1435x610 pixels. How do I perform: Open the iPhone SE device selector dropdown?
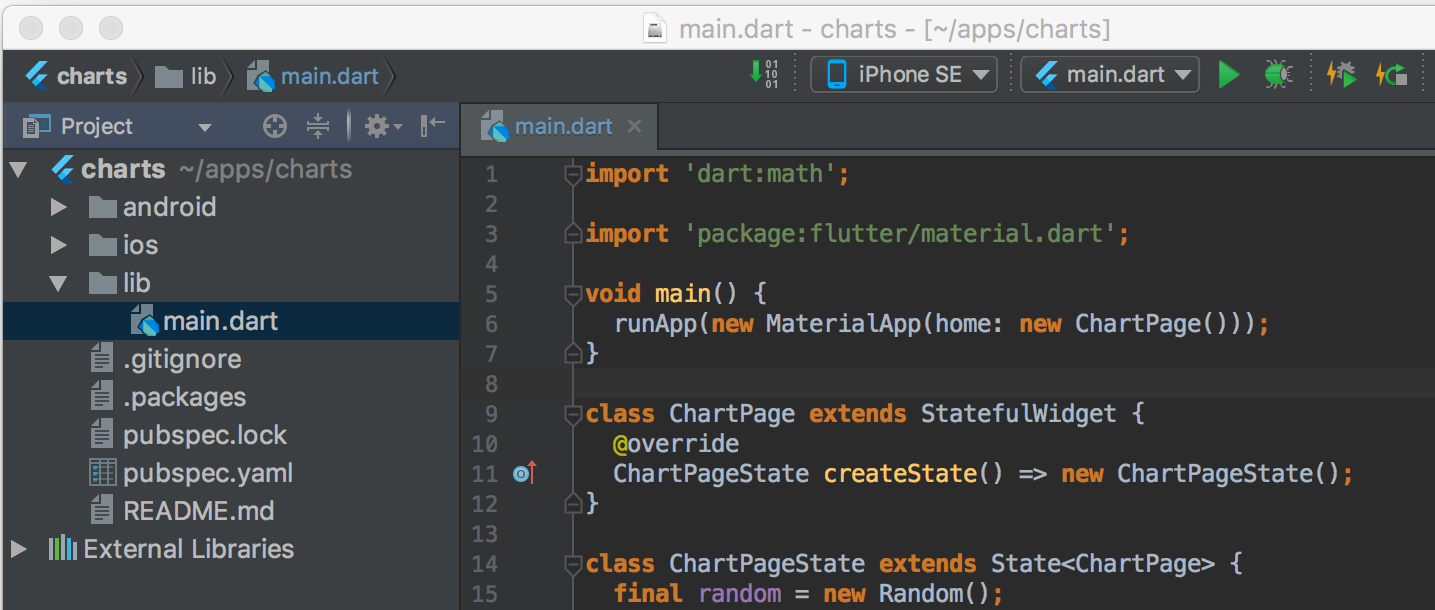click(904, 74)
